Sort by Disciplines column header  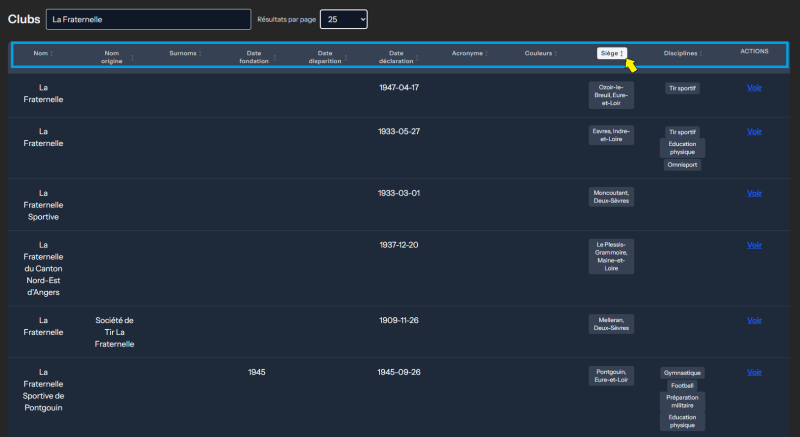click(683, 53)
